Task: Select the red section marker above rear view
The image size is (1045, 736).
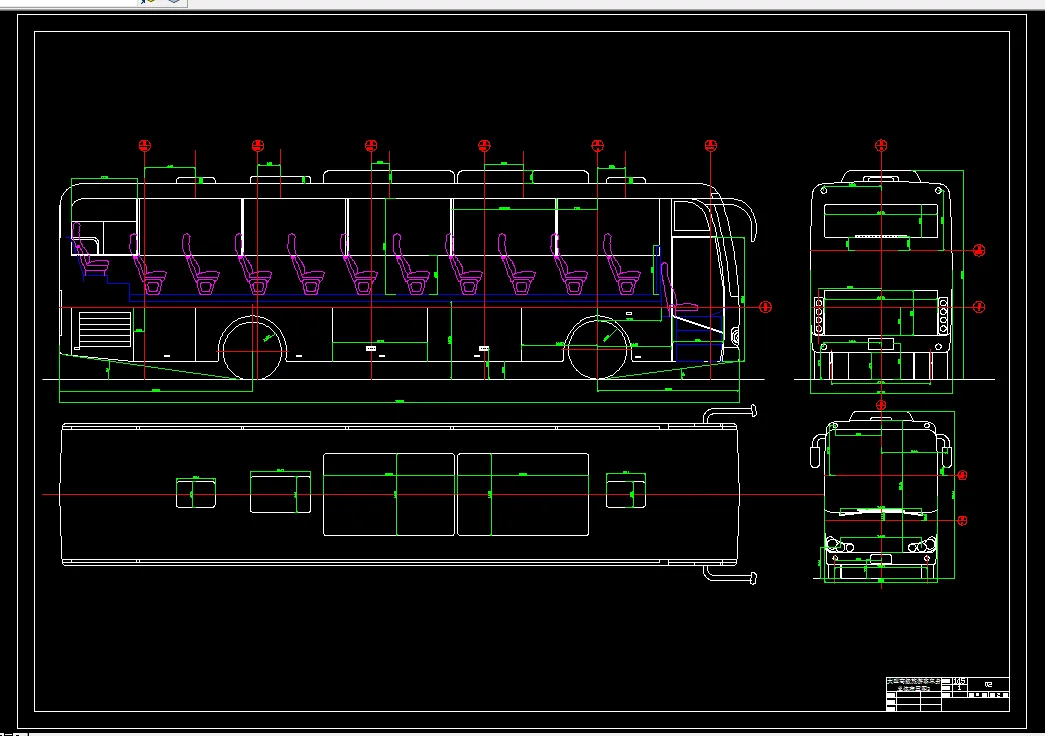Action: click(x=881, y=145)
